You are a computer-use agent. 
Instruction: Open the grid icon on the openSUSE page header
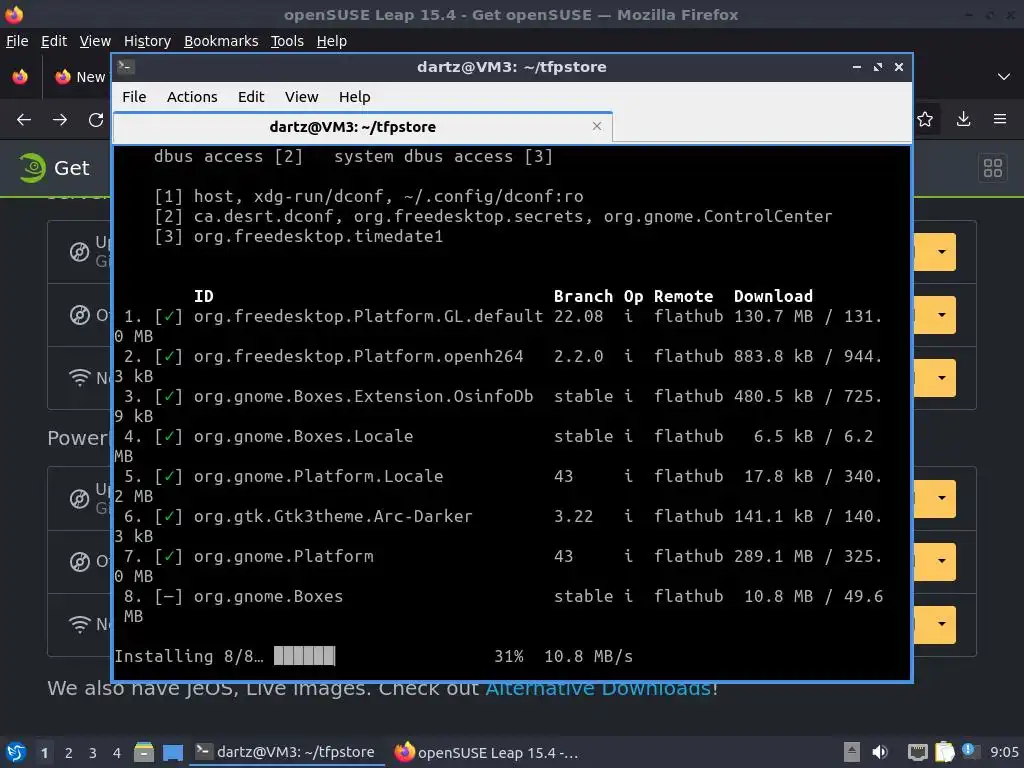point(993,168)
